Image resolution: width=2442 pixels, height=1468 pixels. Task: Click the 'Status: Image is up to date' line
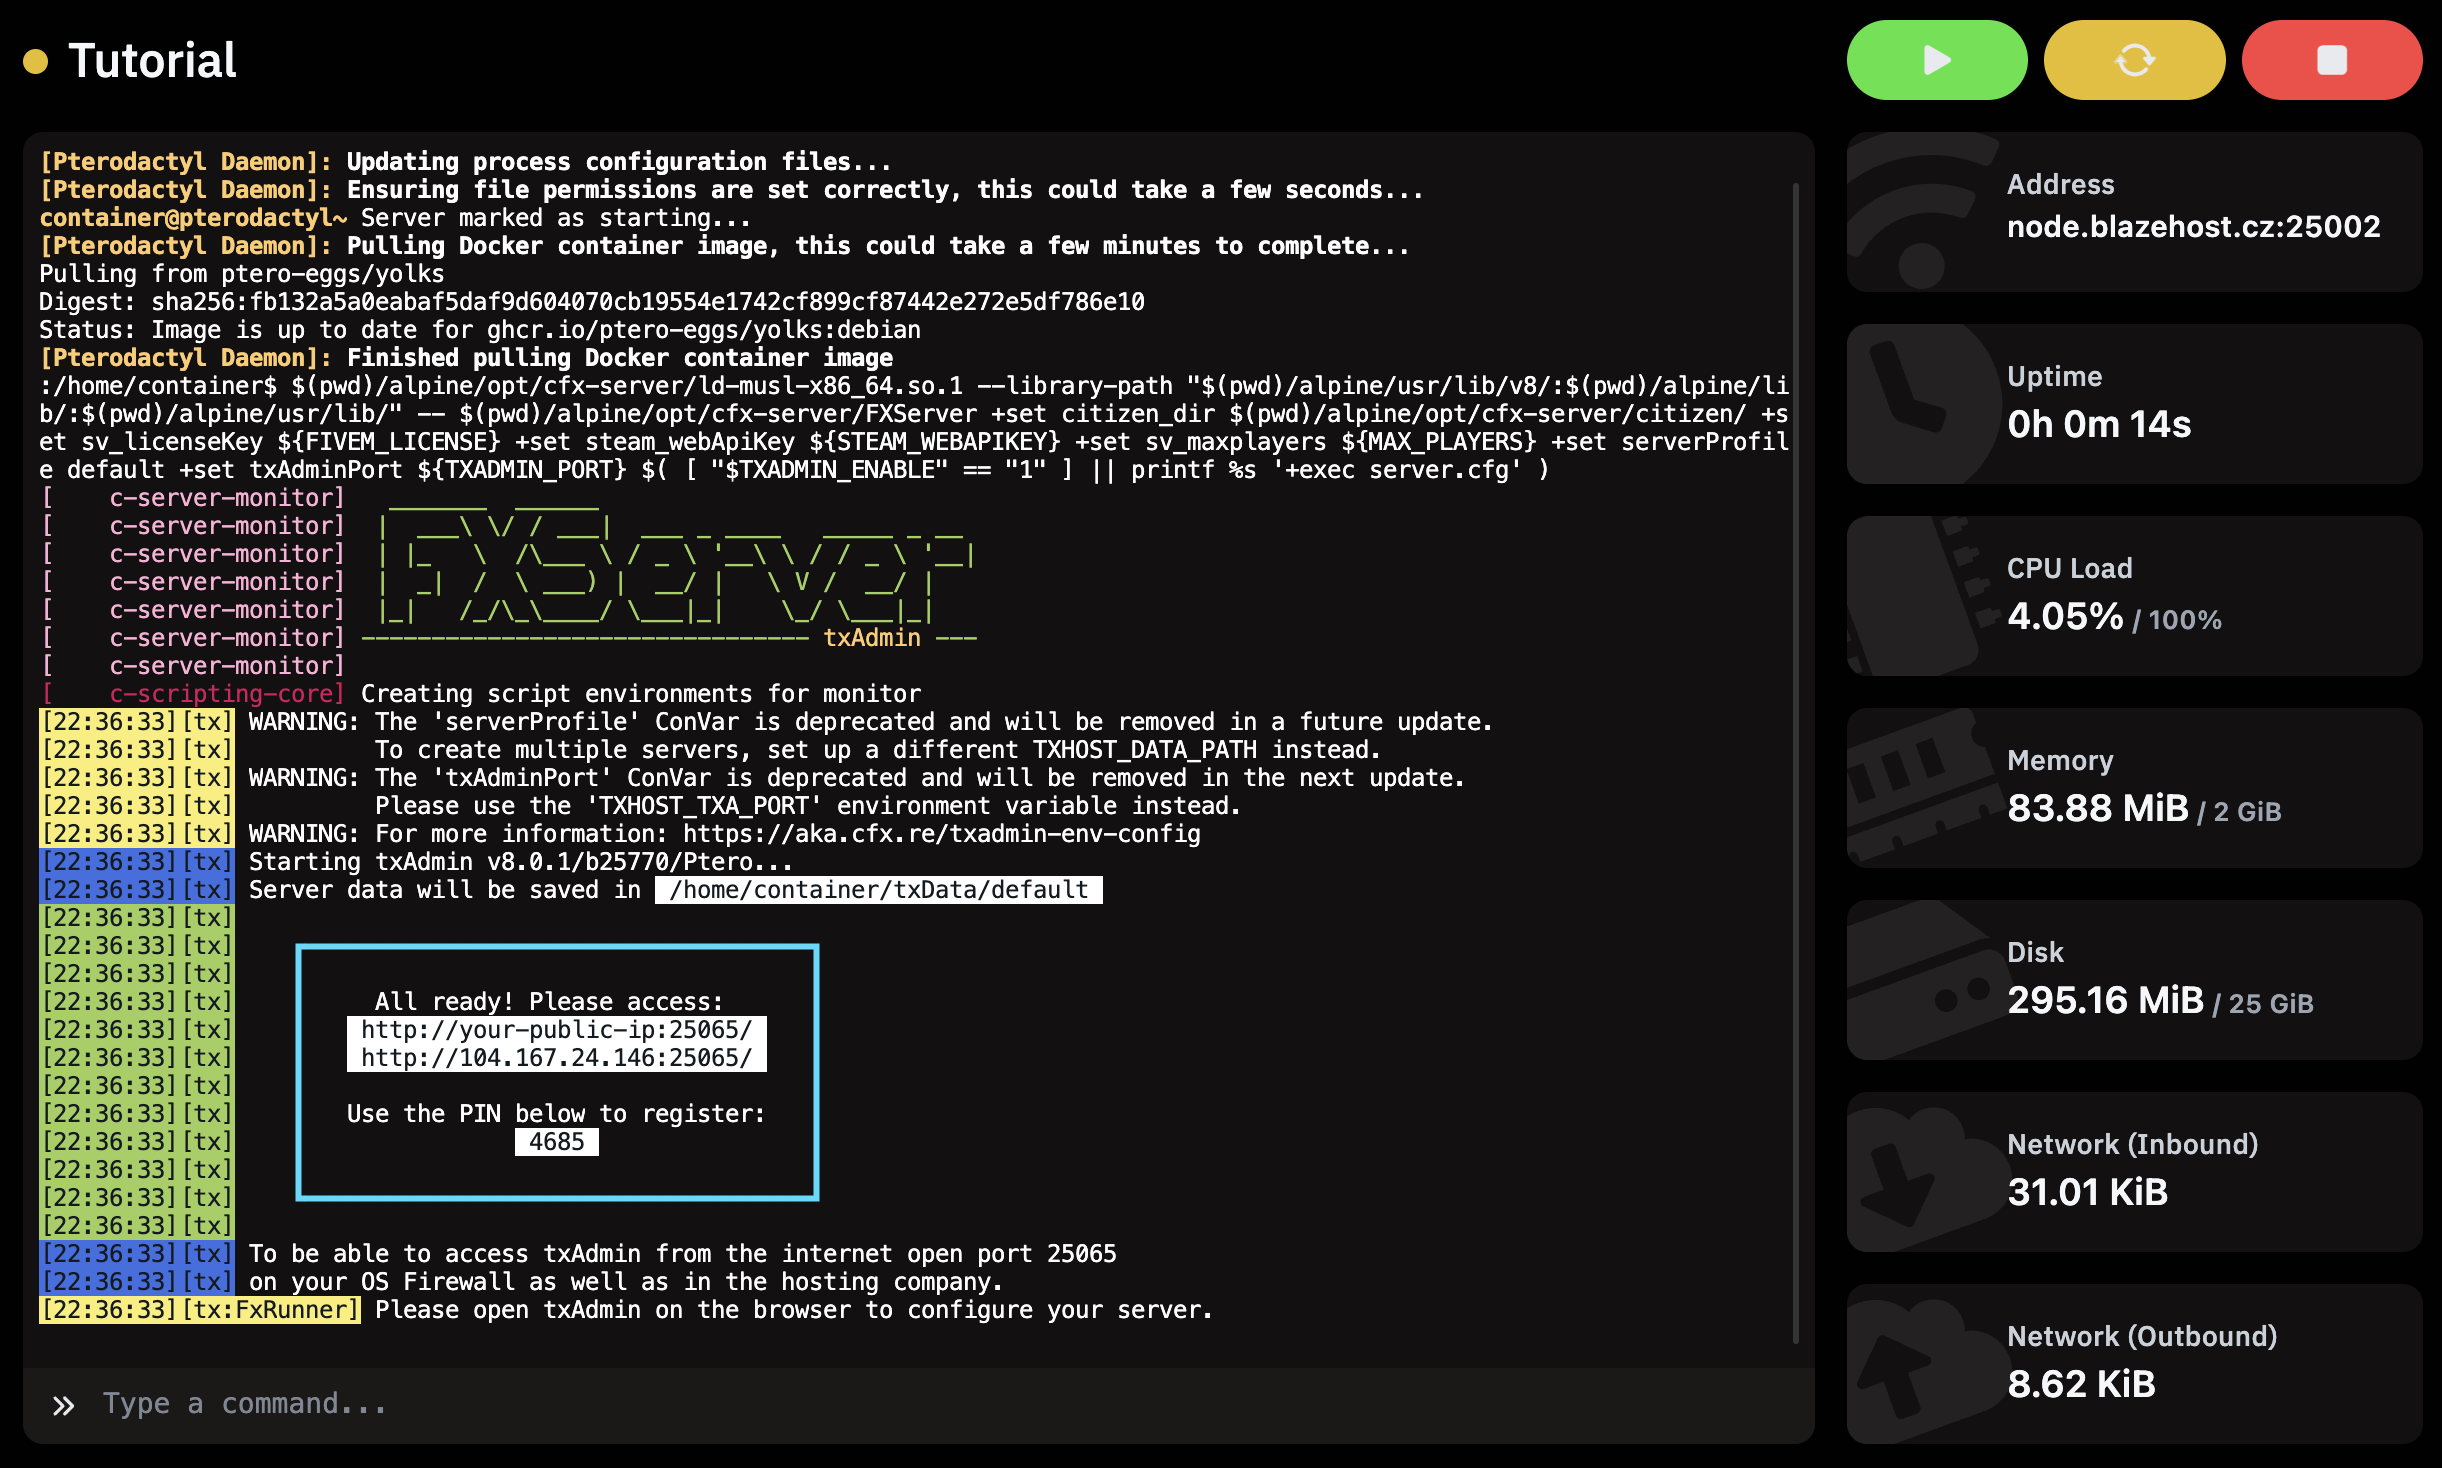point(479,330)
